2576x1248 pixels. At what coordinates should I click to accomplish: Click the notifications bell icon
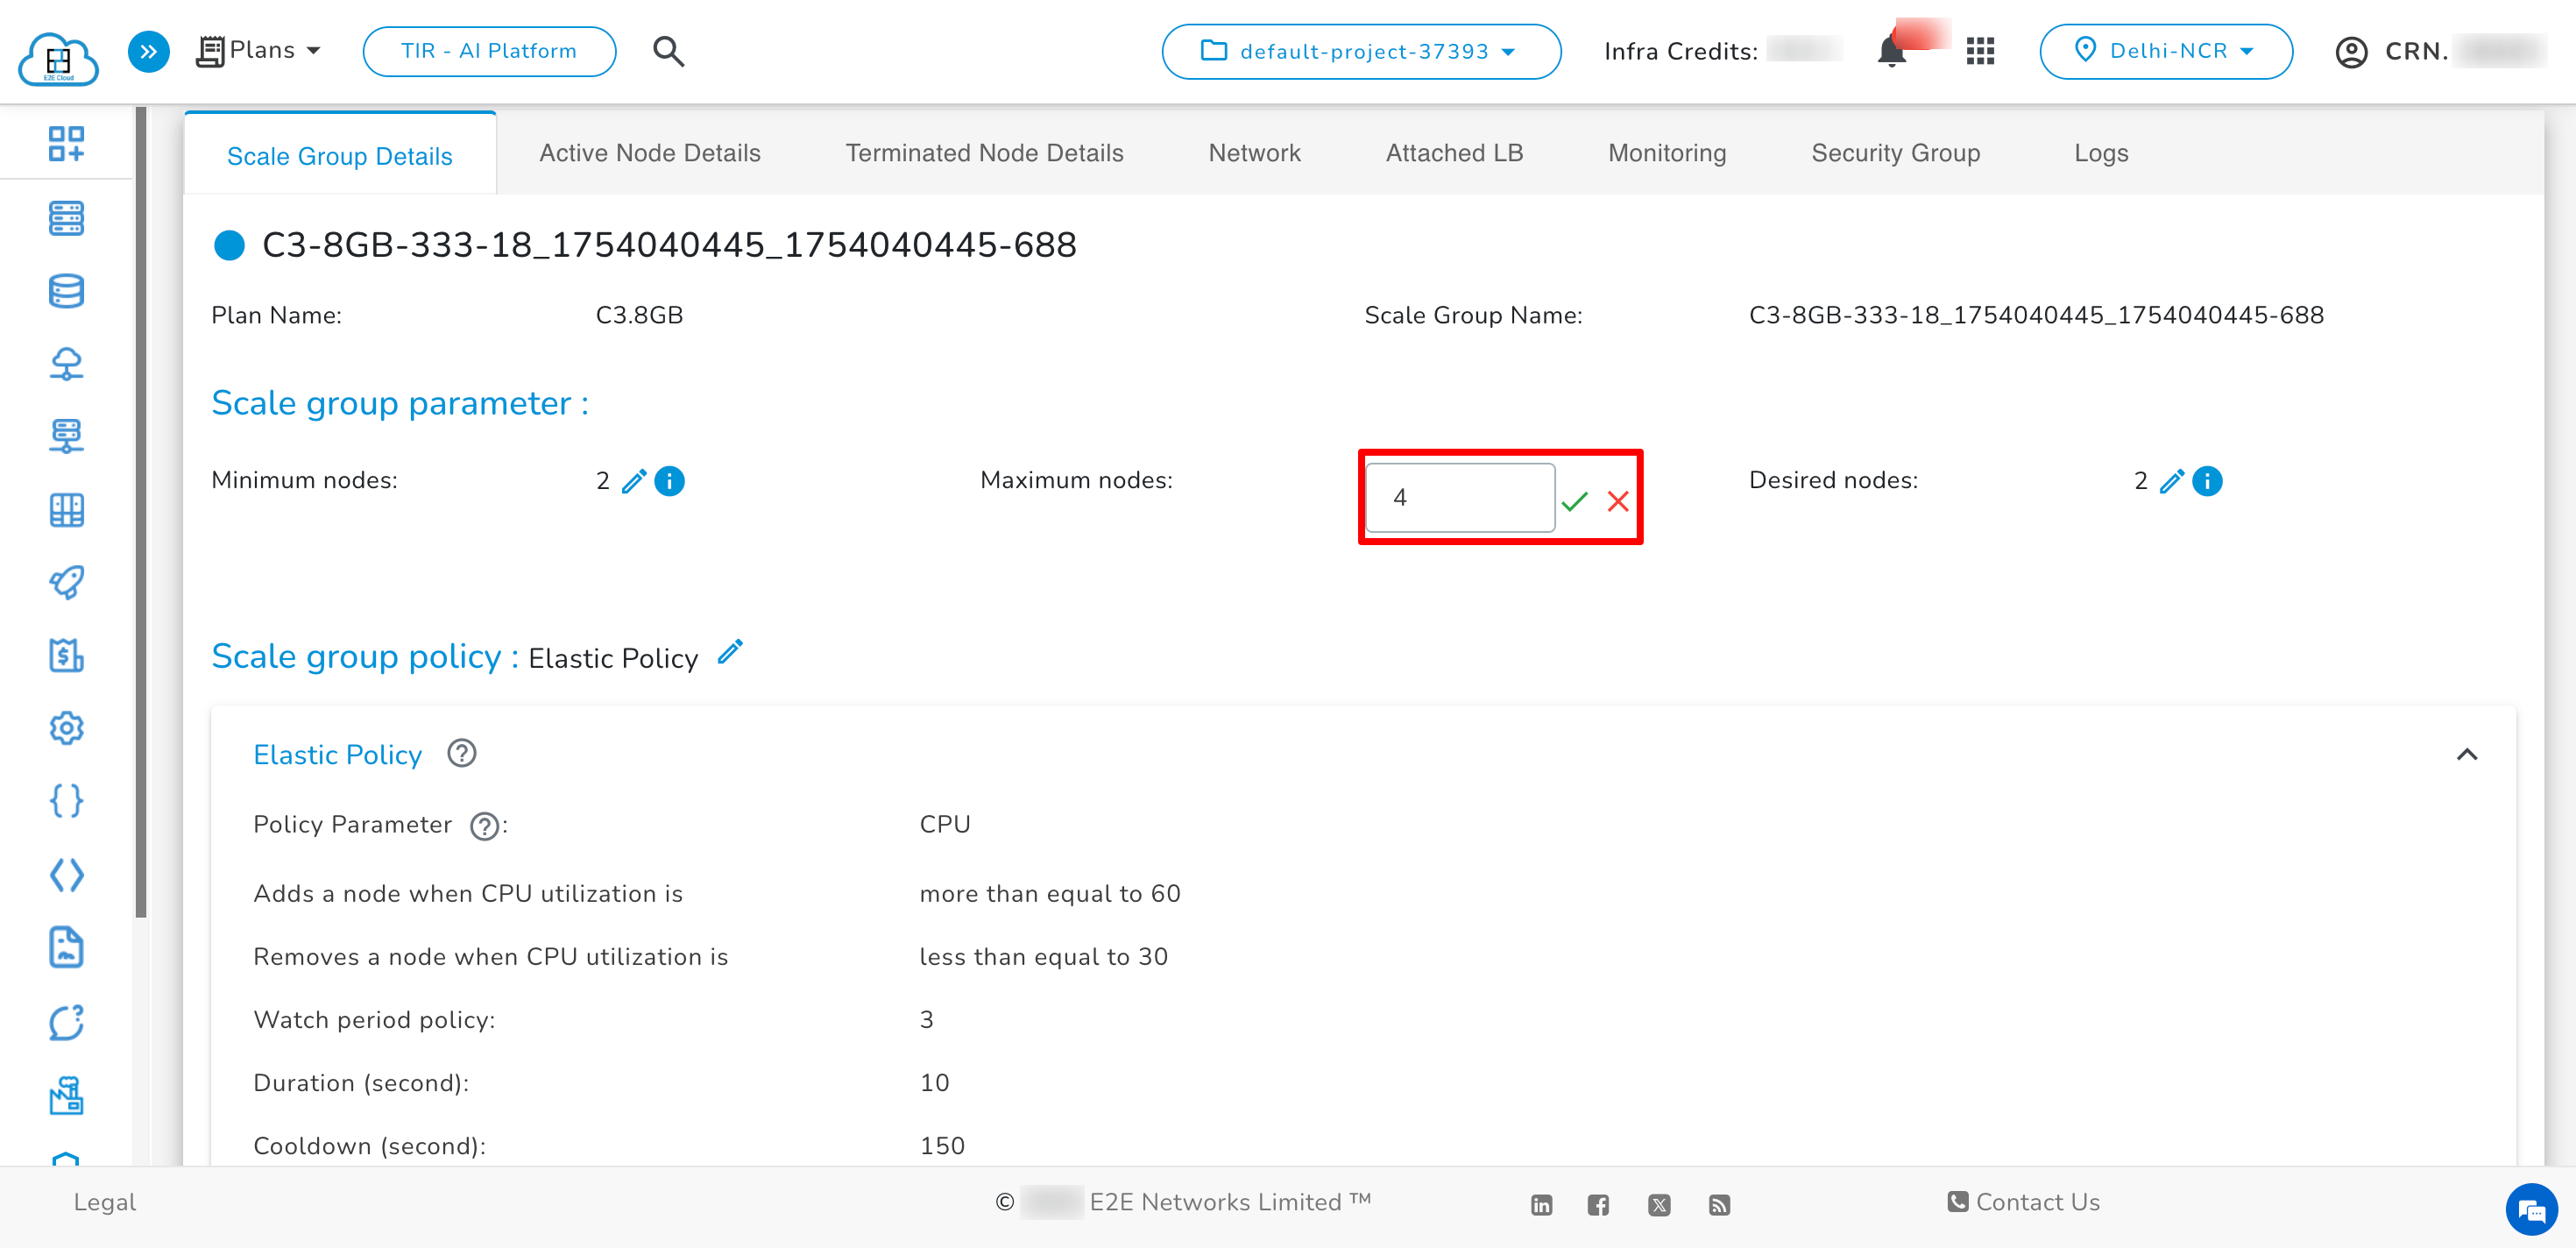(x=1893, y=51)
